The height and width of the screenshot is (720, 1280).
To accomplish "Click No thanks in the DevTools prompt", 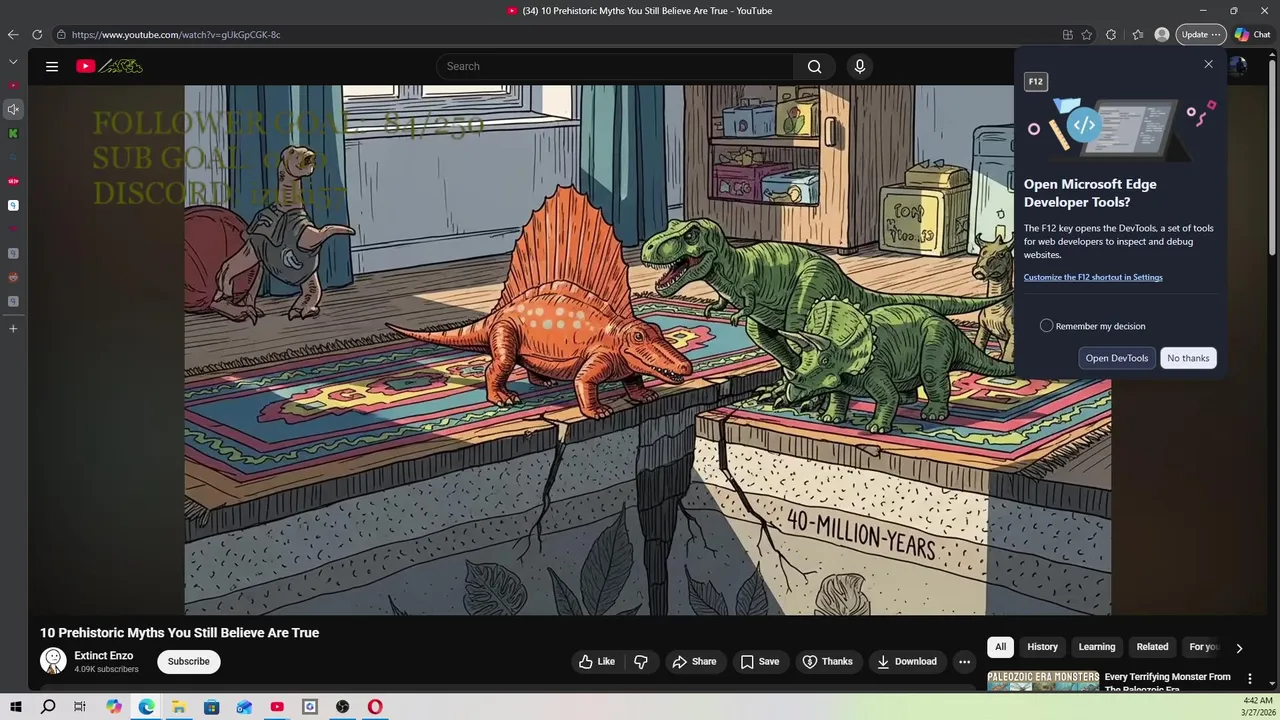I will coord(1188,358).
